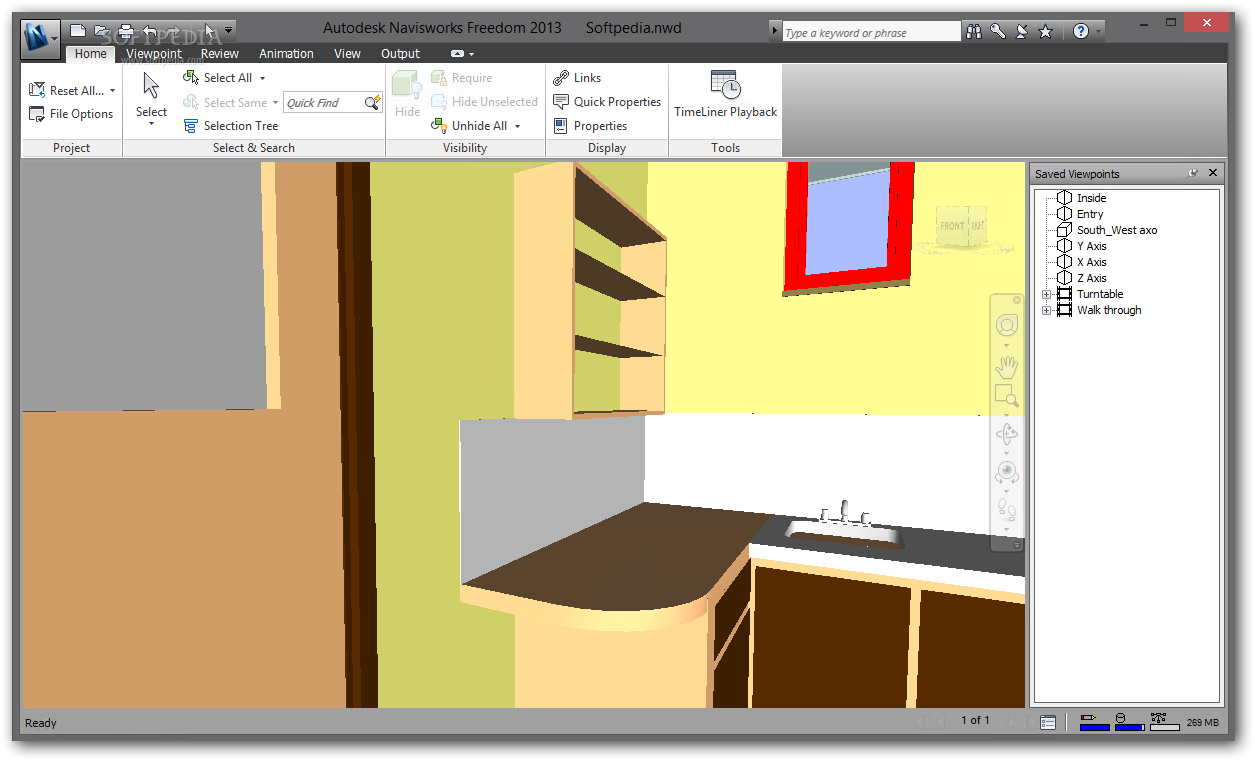This screenshot has height=761, width=1255.
Task: Select the Look Around tool
Action: point(1007,471)
